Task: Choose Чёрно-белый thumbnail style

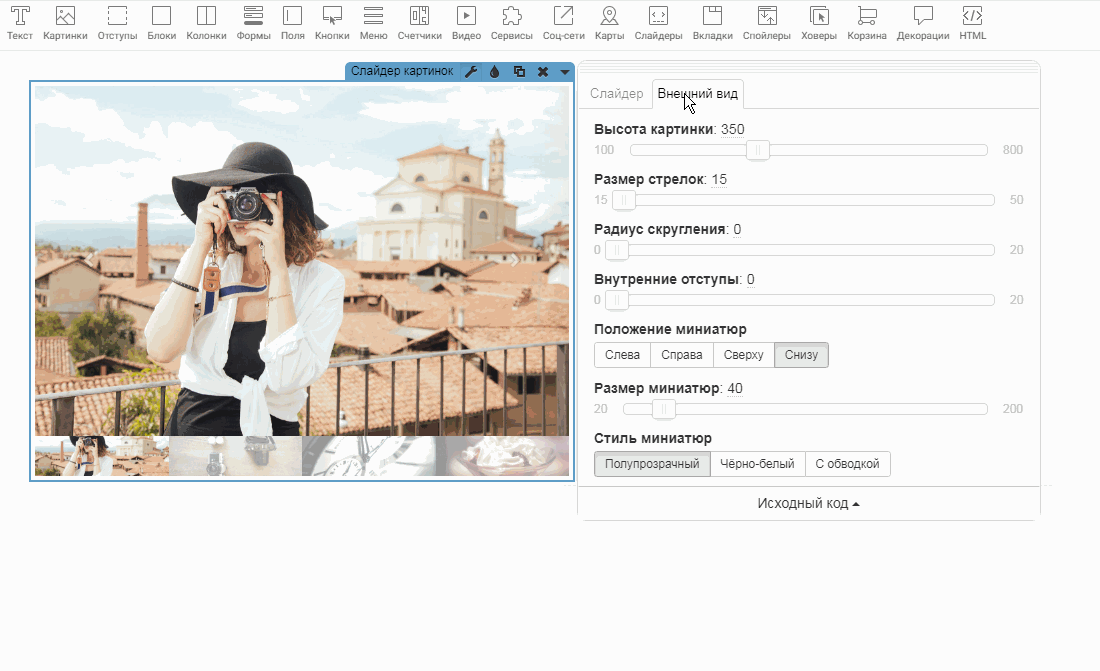Action: click(x=757, y=464)
